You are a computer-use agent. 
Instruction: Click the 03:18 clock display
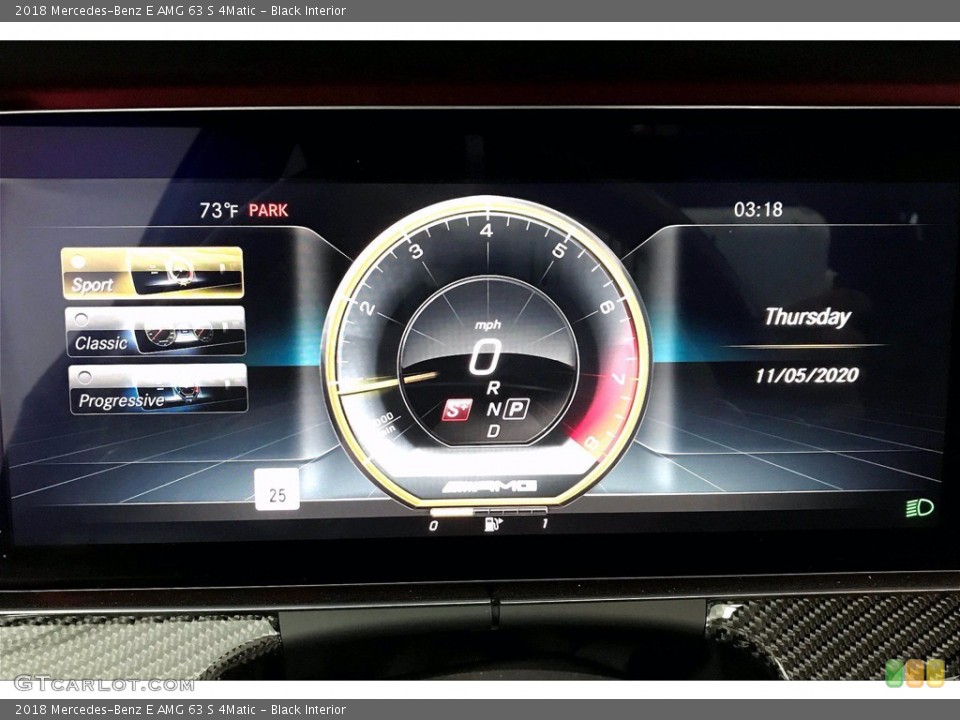pyautogui.click(x=758, y=210)
